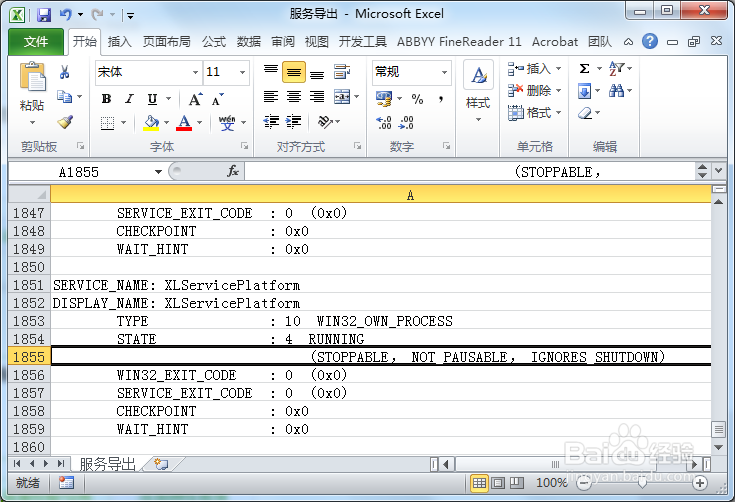
Task: Click the fx insert function button
Action: 233,172
